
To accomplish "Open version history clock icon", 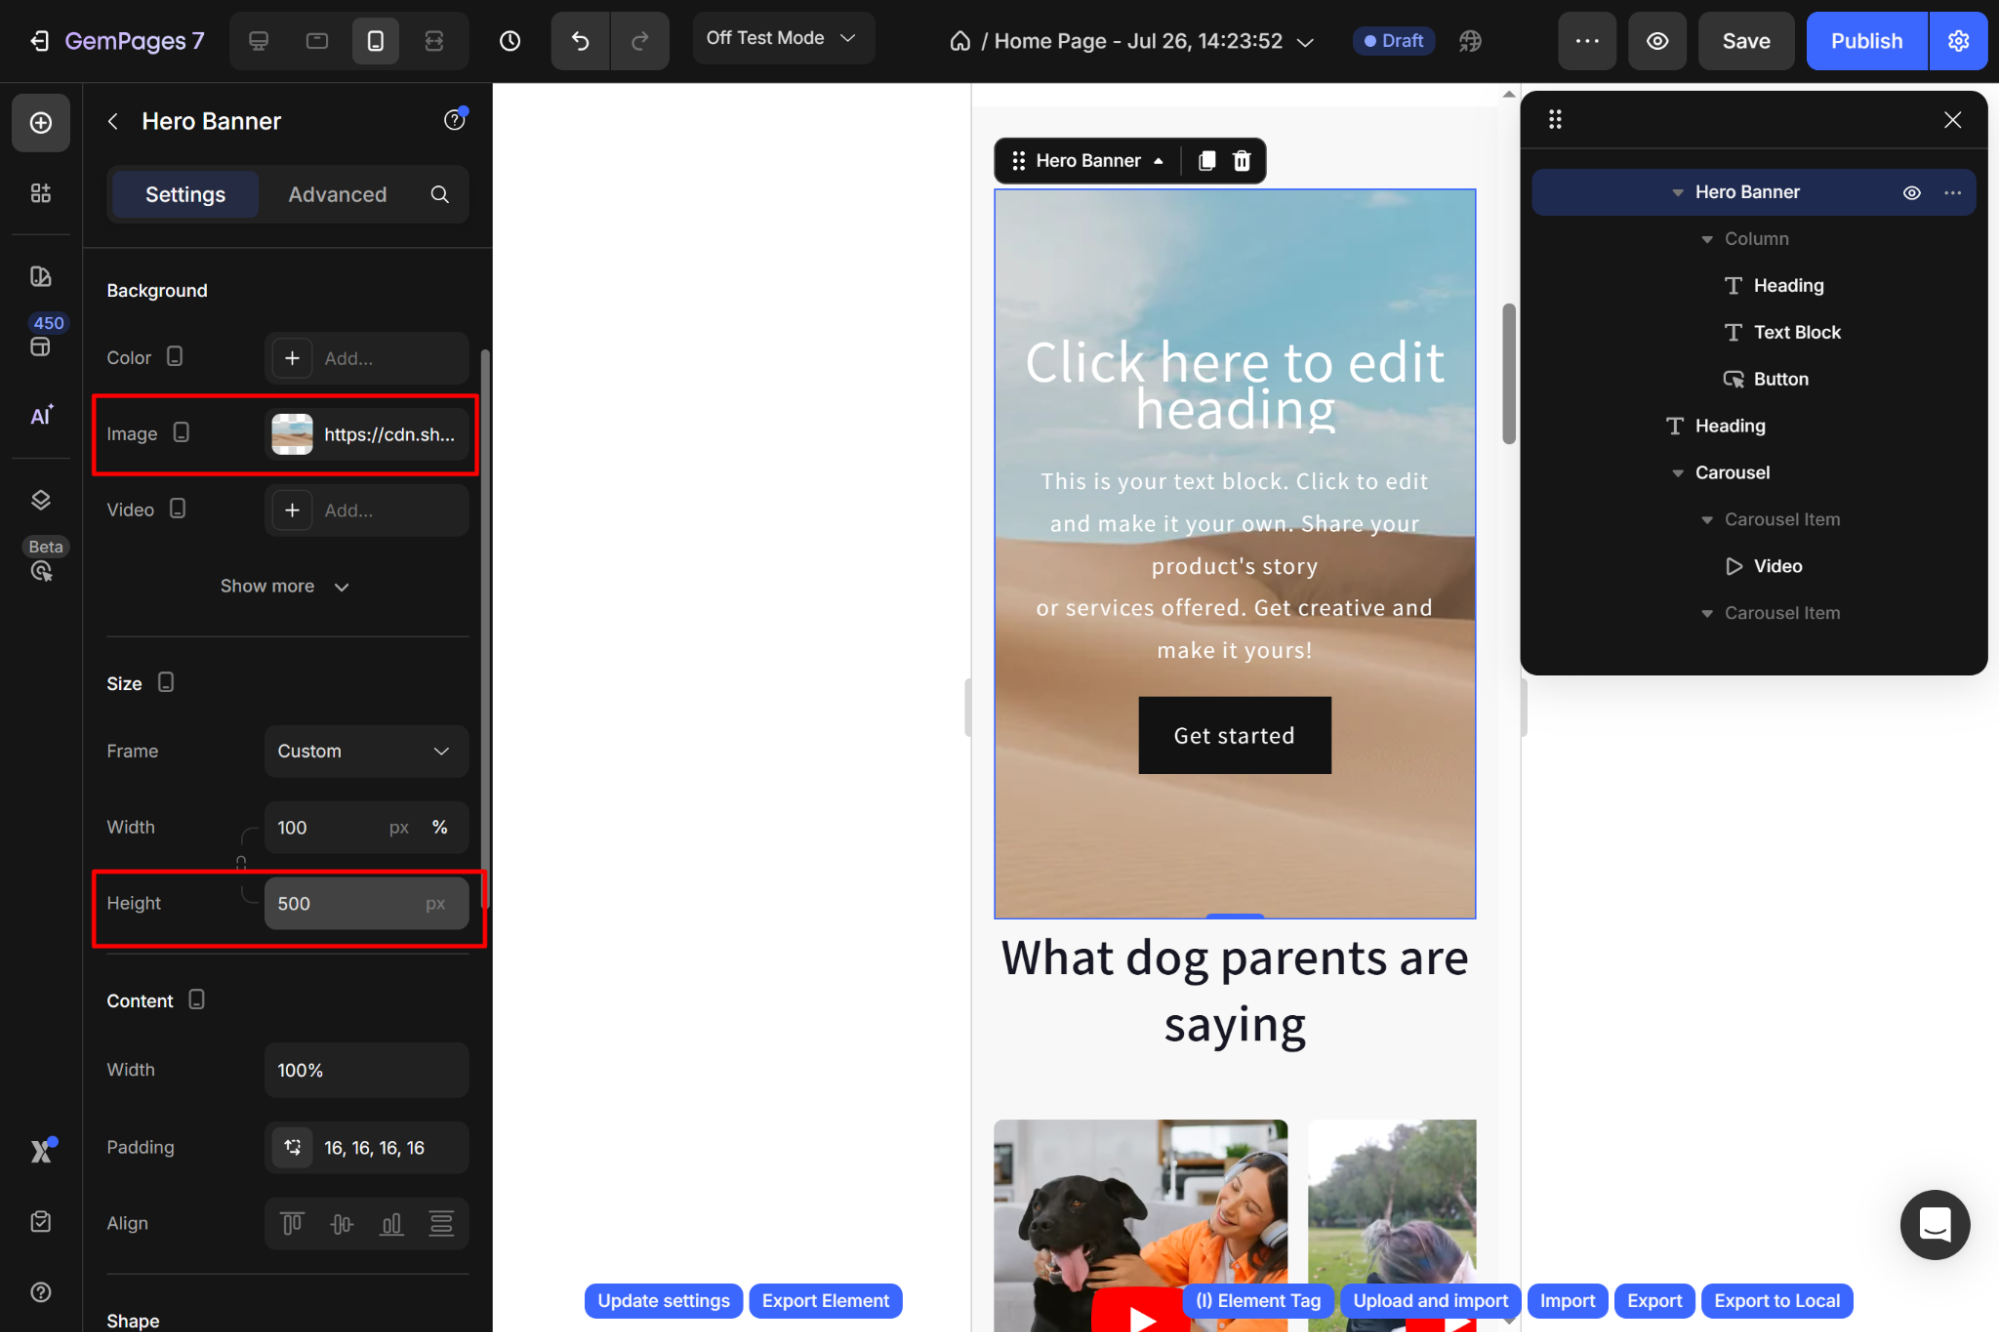I will click(510, 41).
